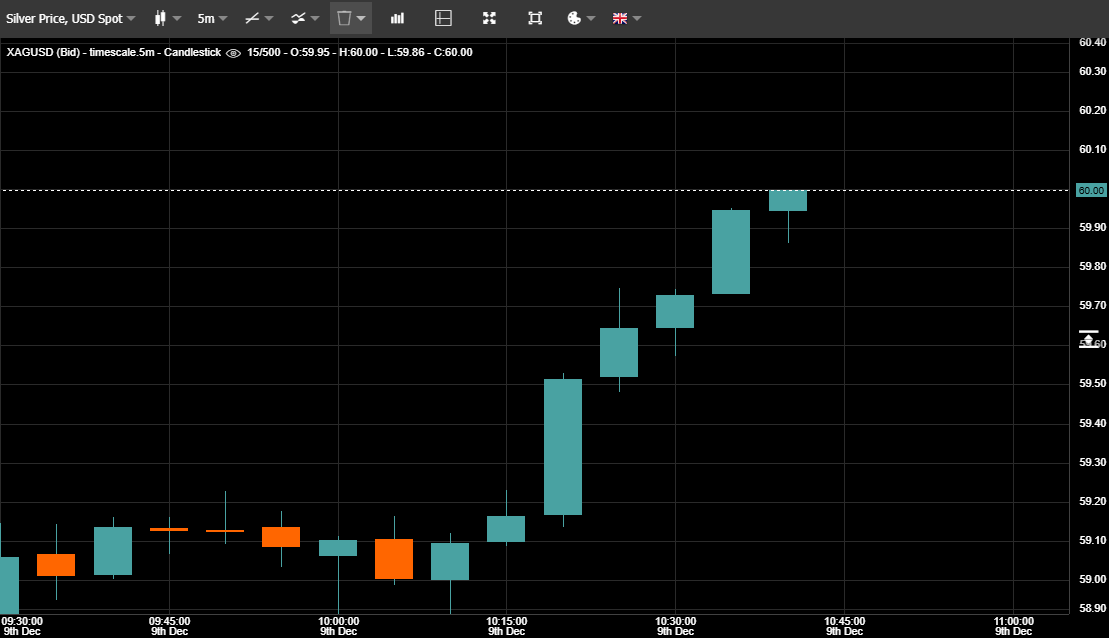Click the 58.90 price axis label
Image resolution: width=1109 pixels, height=638 pixels.
point(1092,608)
